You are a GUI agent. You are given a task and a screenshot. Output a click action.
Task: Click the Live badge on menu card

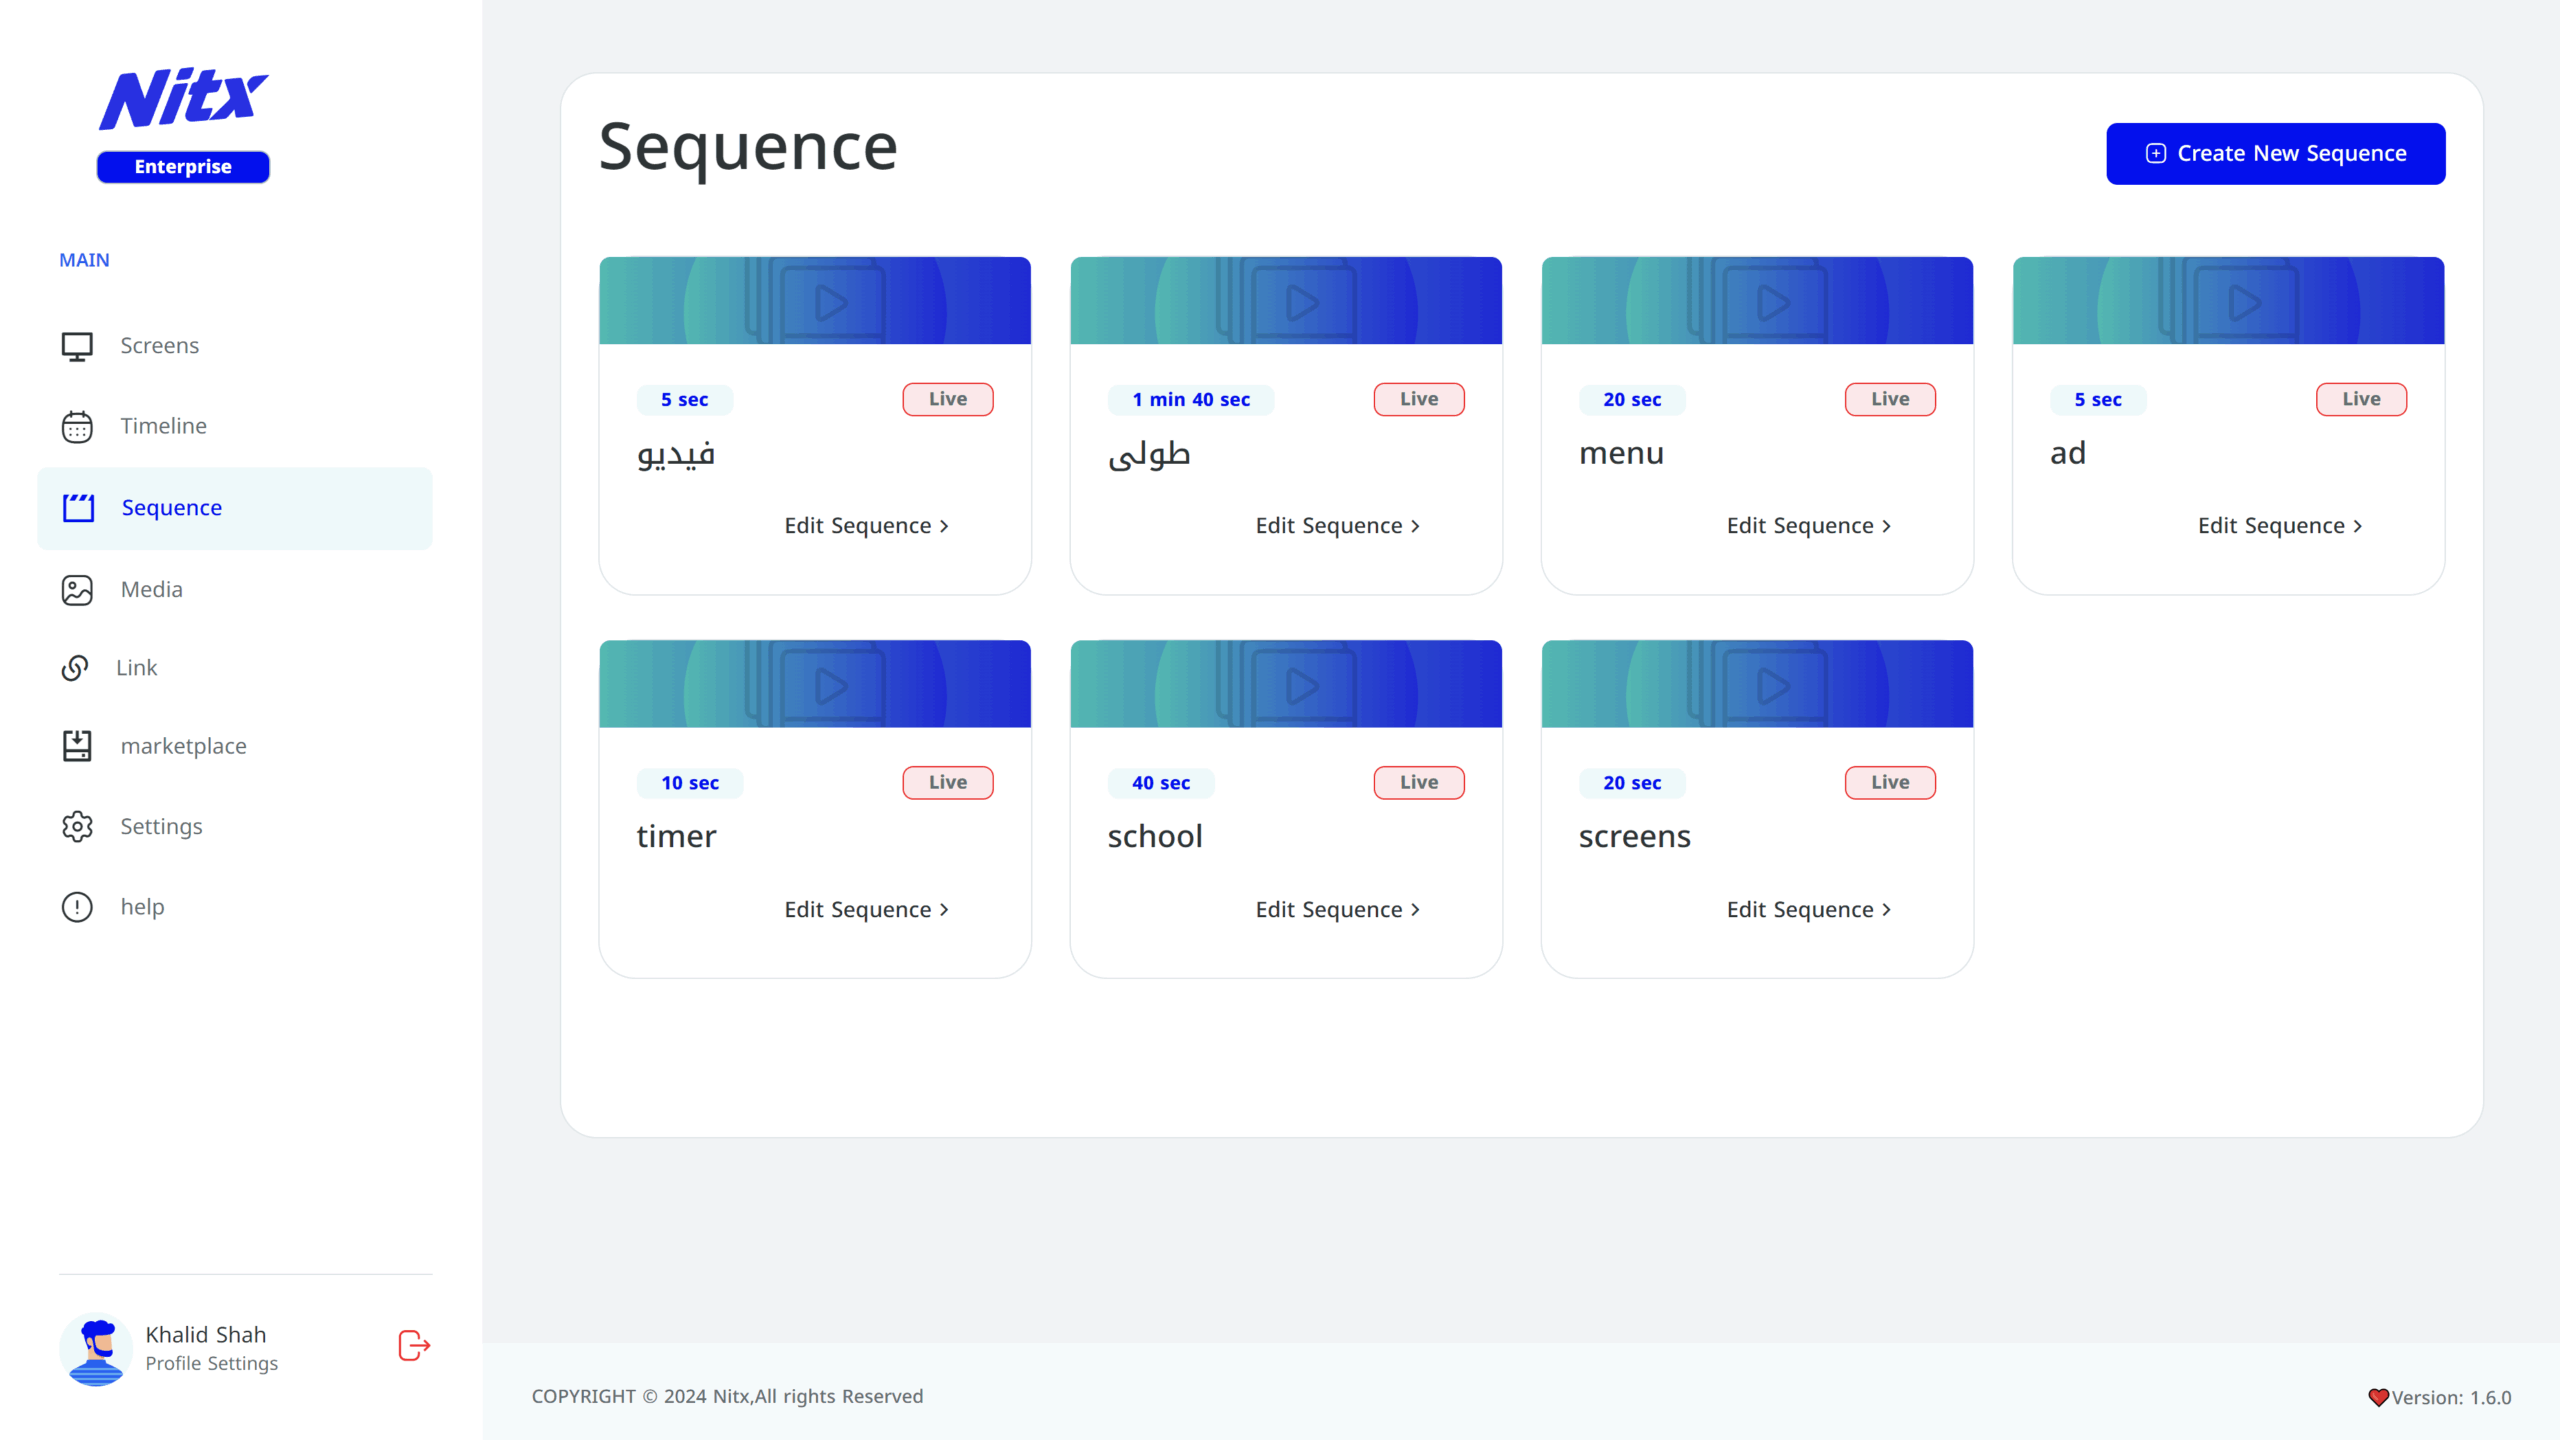pyautogui.click(x=1890, y=399)
